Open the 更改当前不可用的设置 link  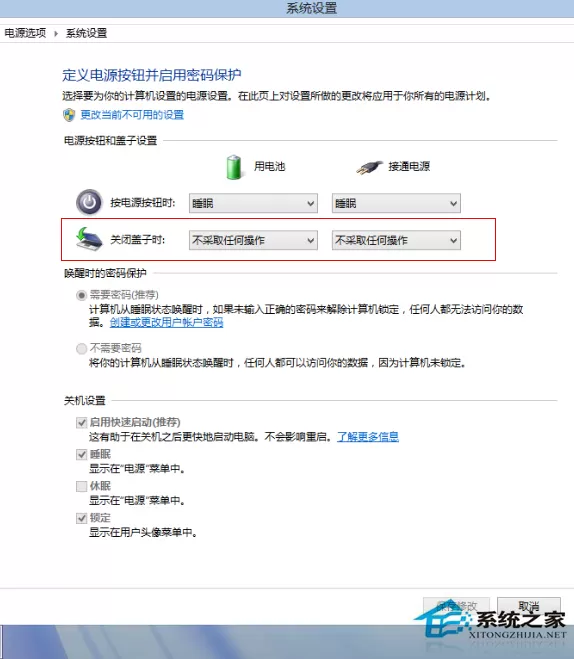click(x=132, y=115)
